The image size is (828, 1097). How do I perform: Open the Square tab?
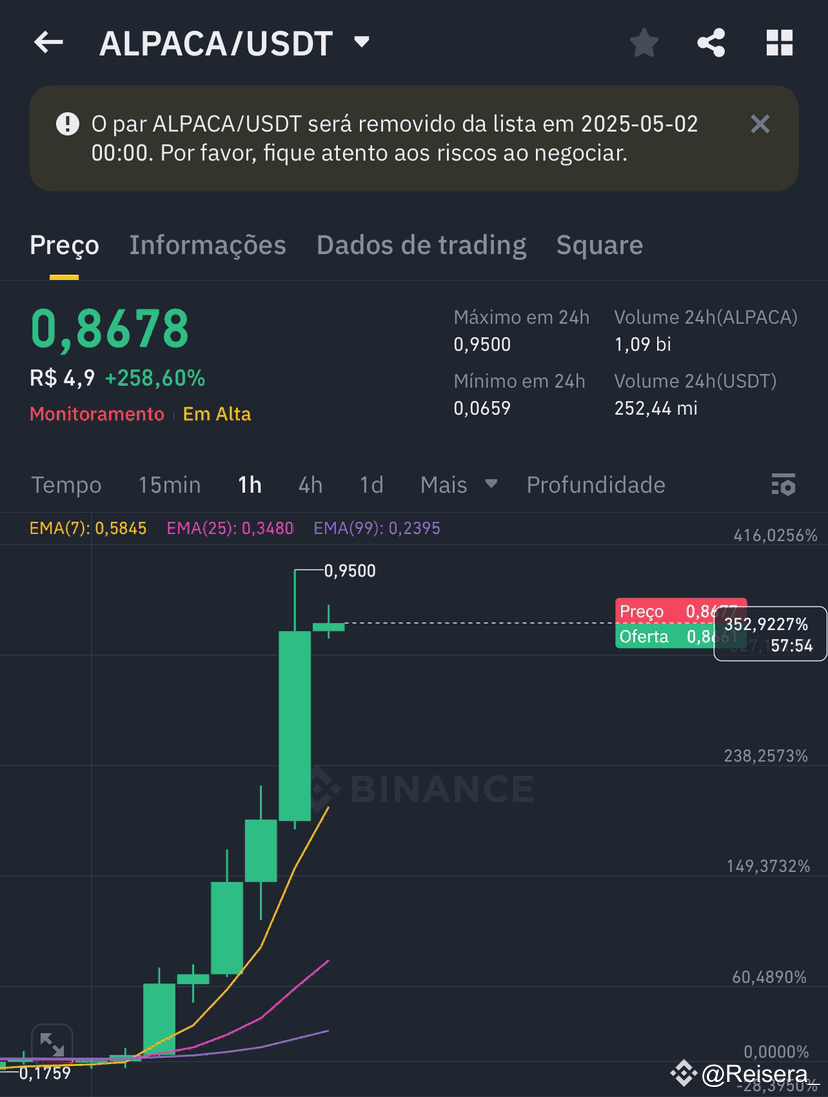click(x=599, y=245)
